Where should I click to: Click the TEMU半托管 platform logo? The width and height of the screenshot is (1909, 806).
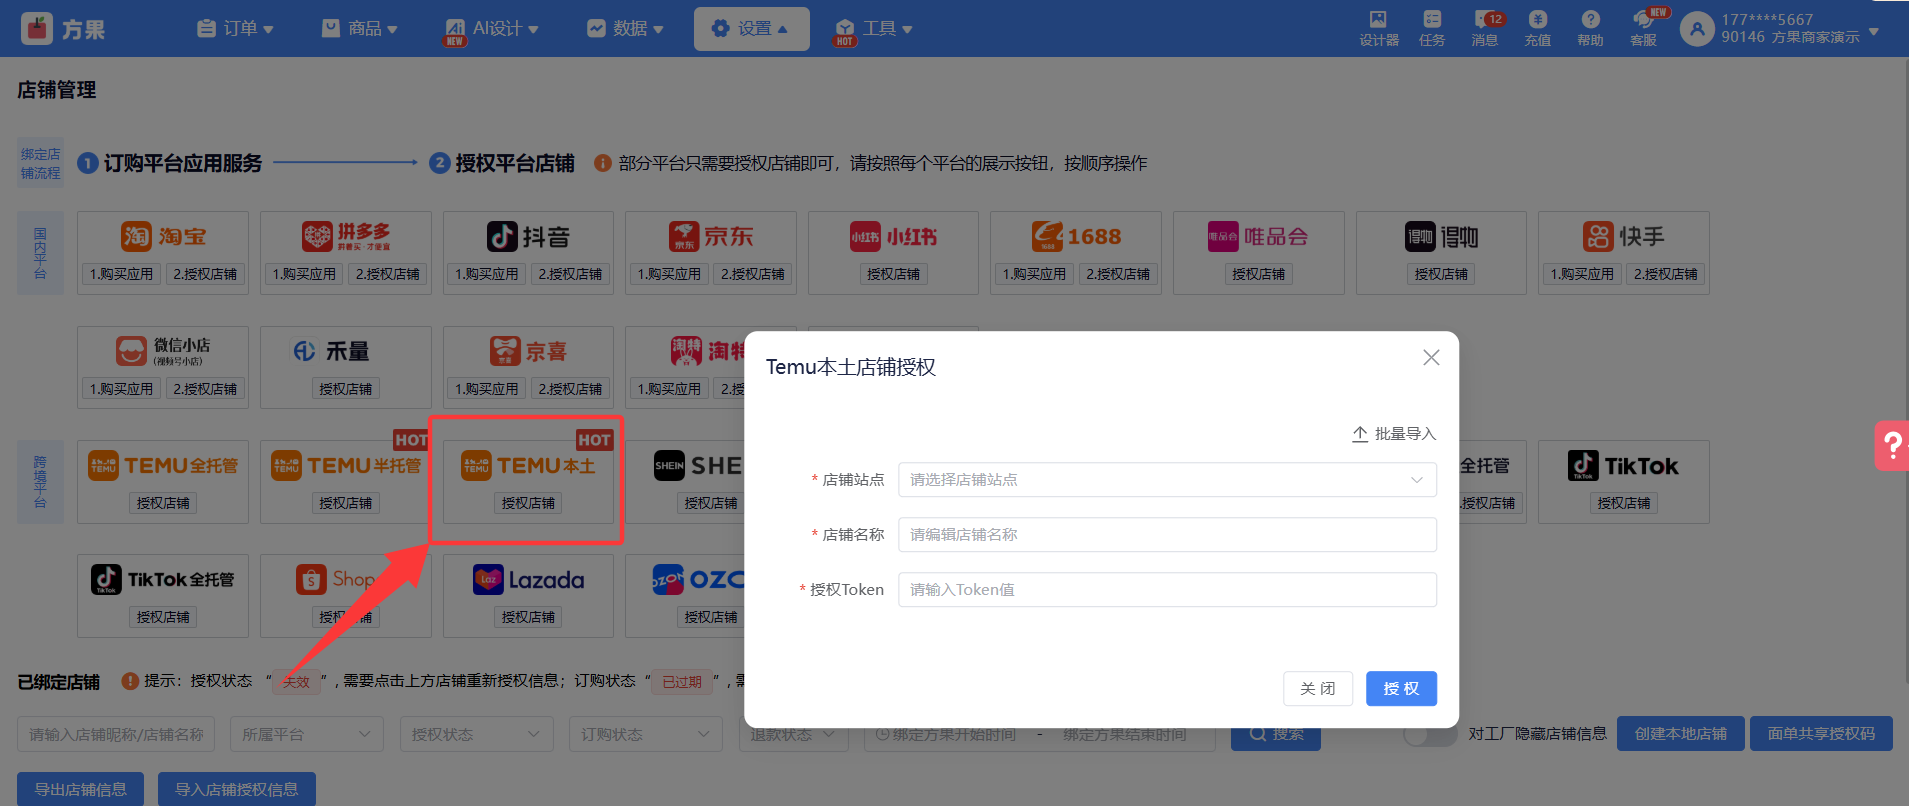tap(346, 466)
